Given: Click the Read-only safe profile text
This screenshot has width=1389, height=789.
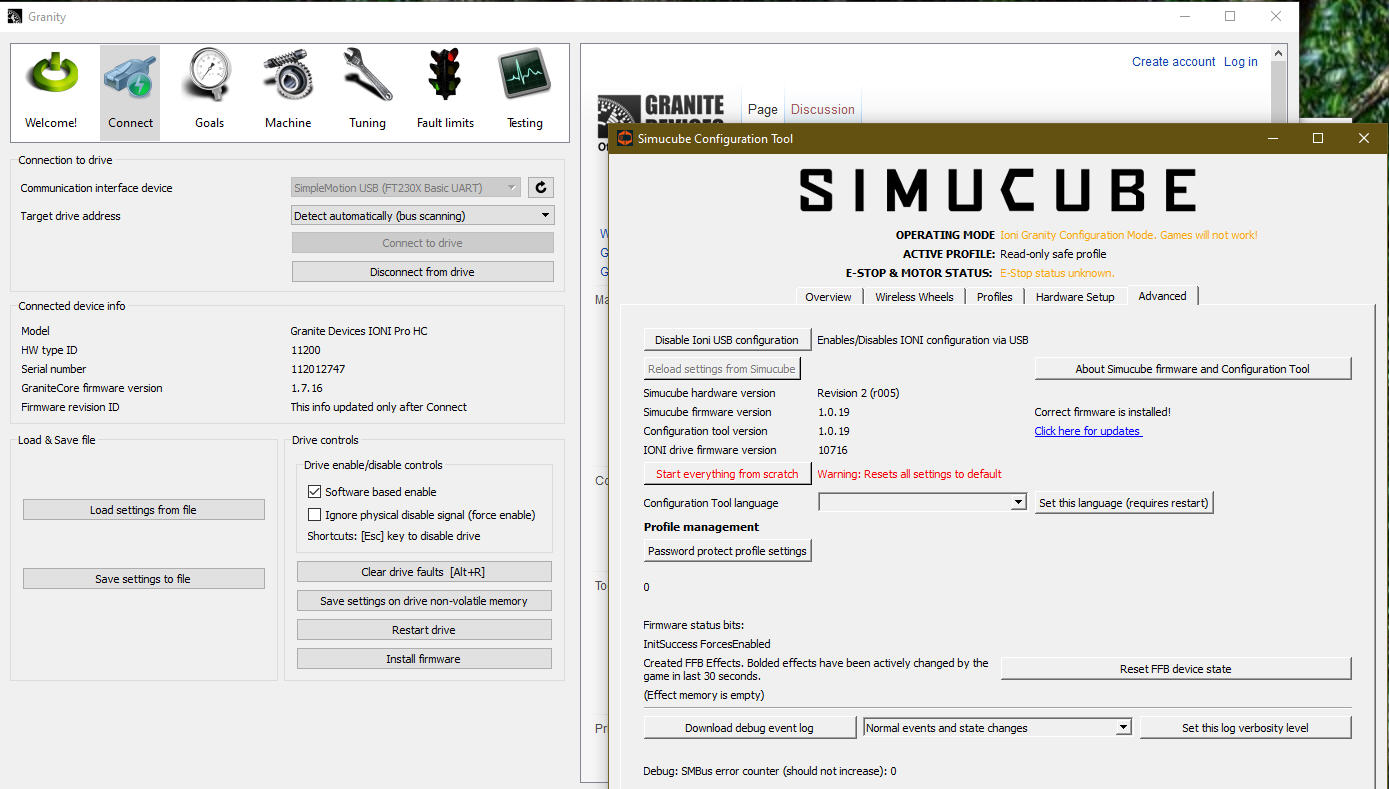Looking at the screenshot, I should click(1053, 254).
